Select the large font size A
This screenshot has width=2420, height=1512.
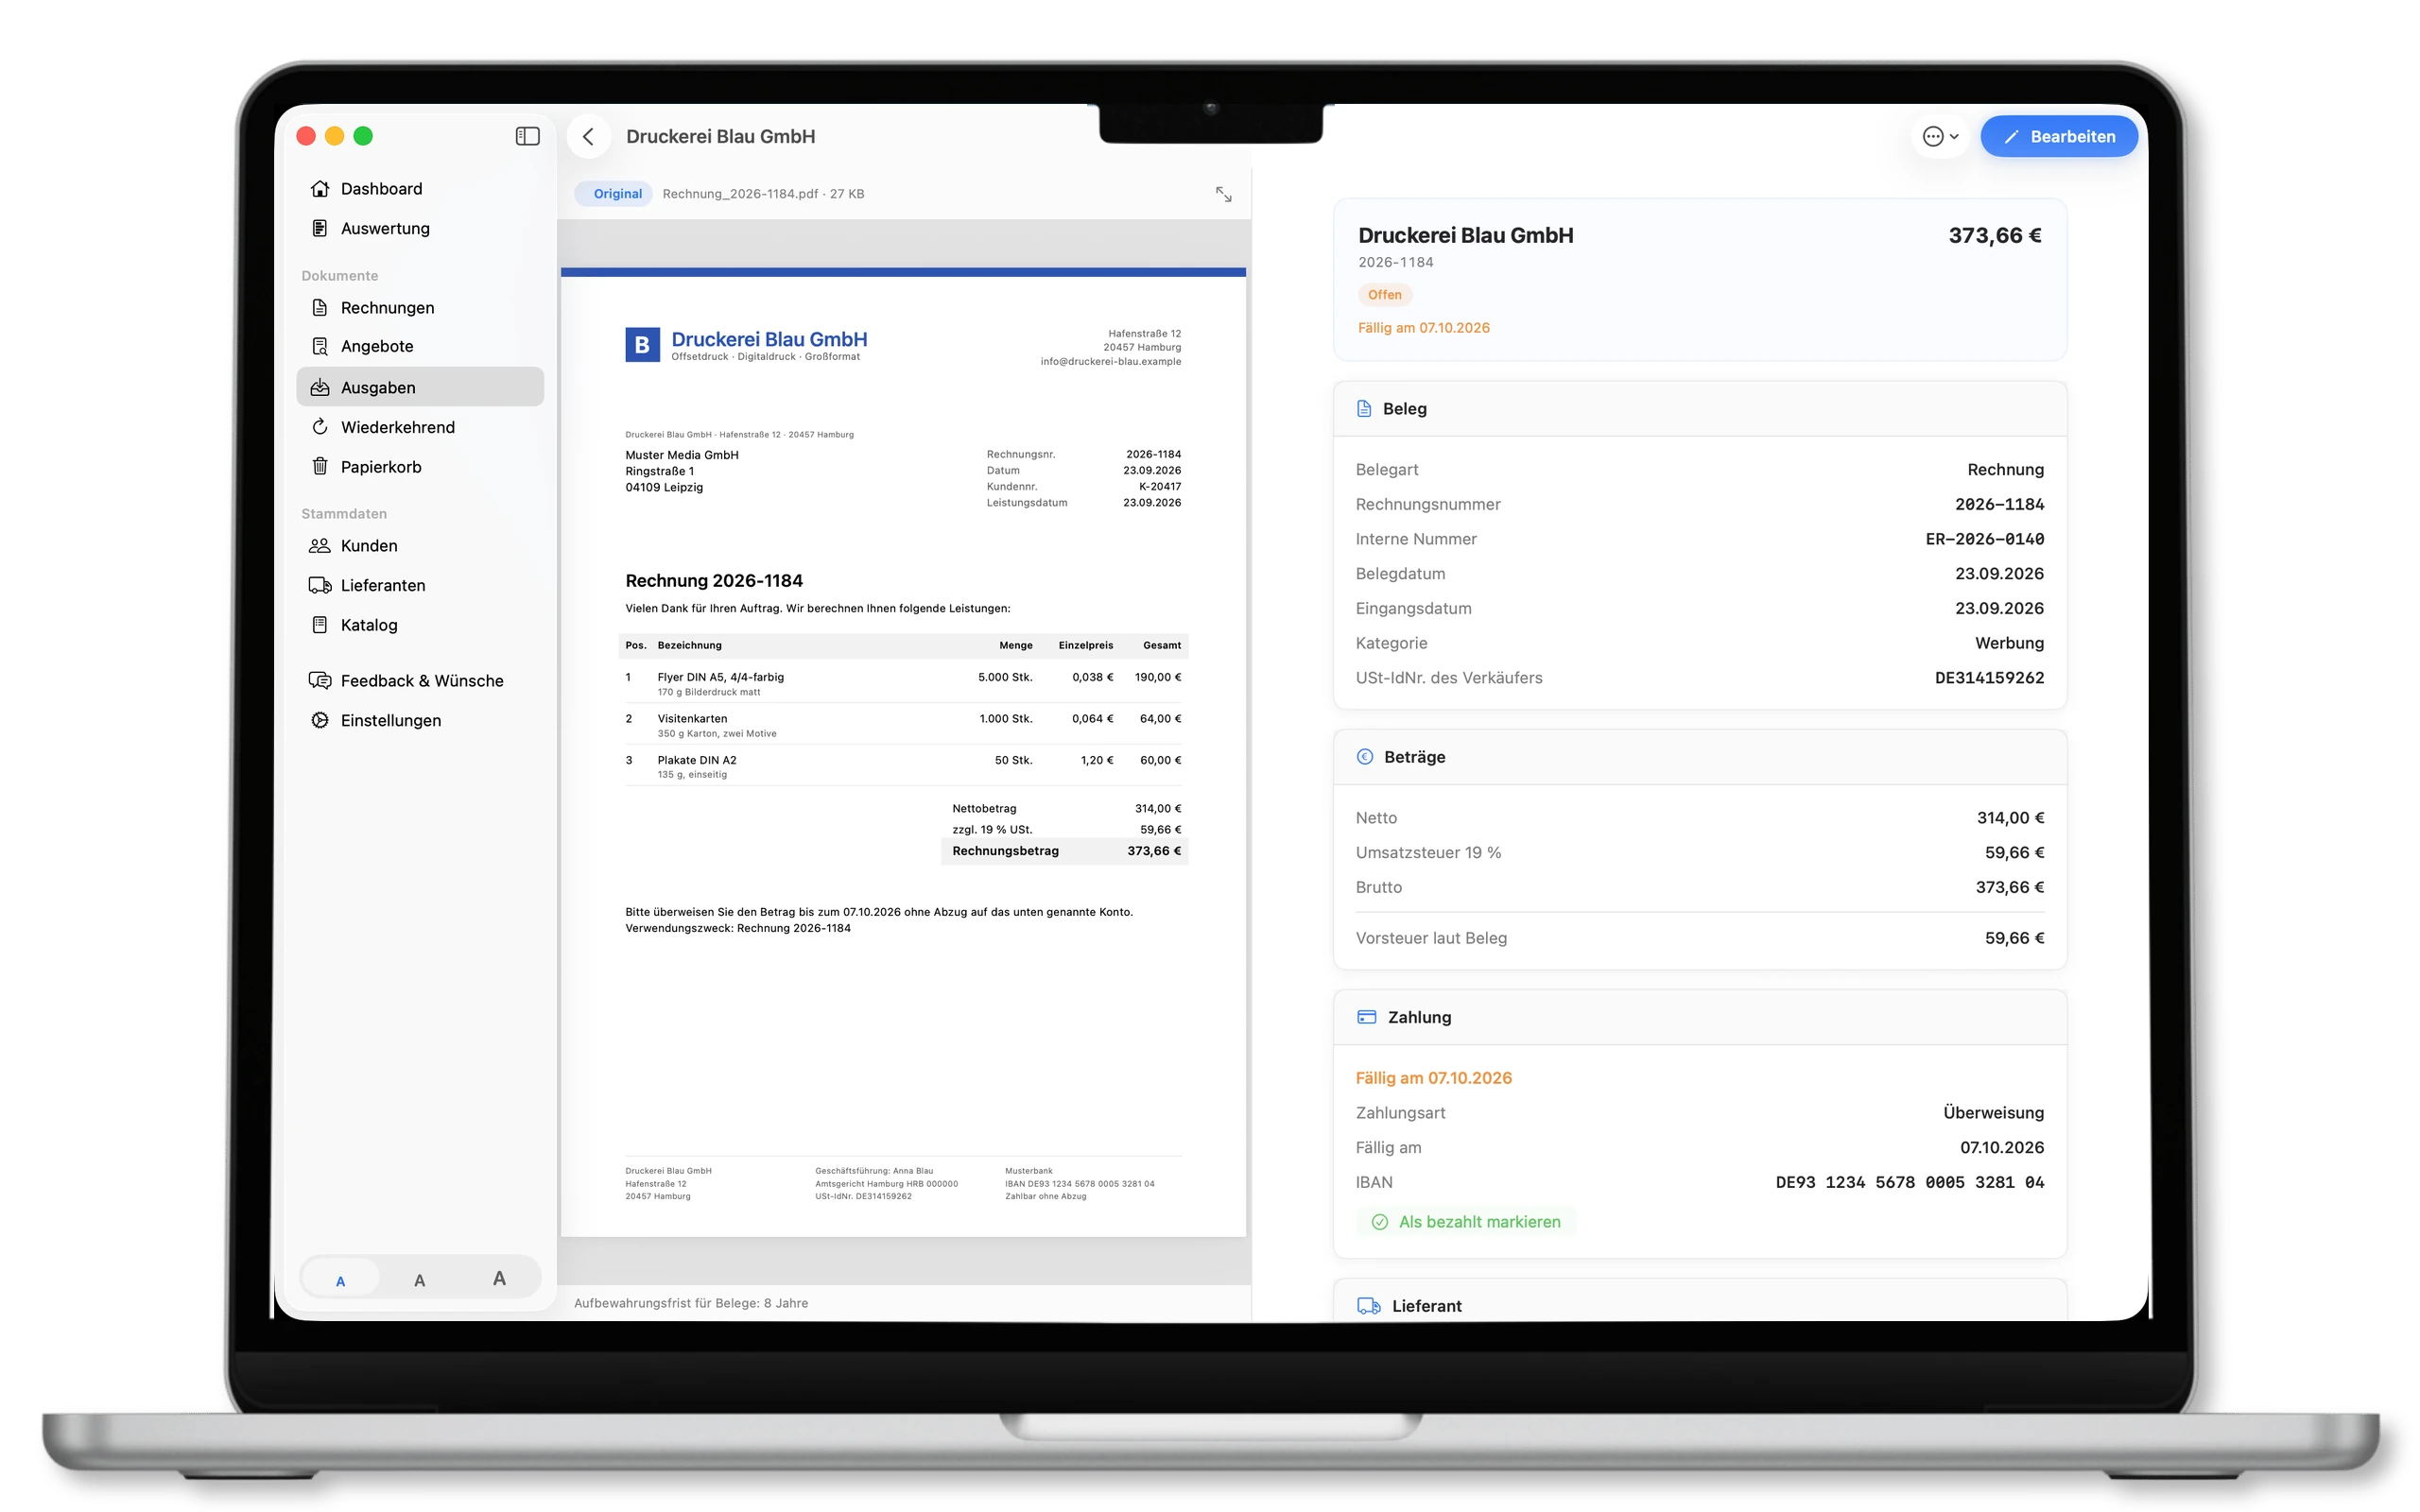pyautogui.click(x=499, y=1279)
